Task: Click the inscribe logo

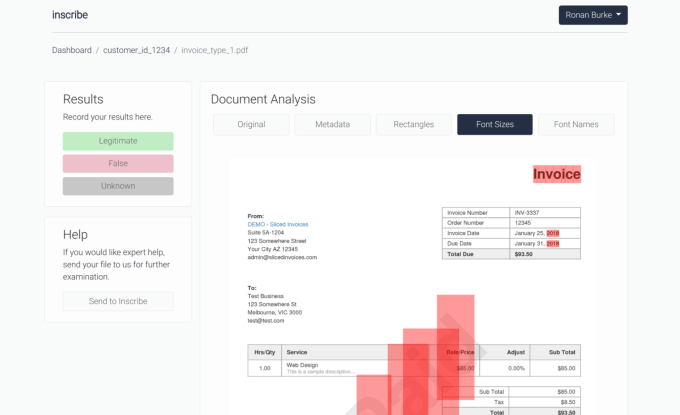Action: click(x=69, y=15)
